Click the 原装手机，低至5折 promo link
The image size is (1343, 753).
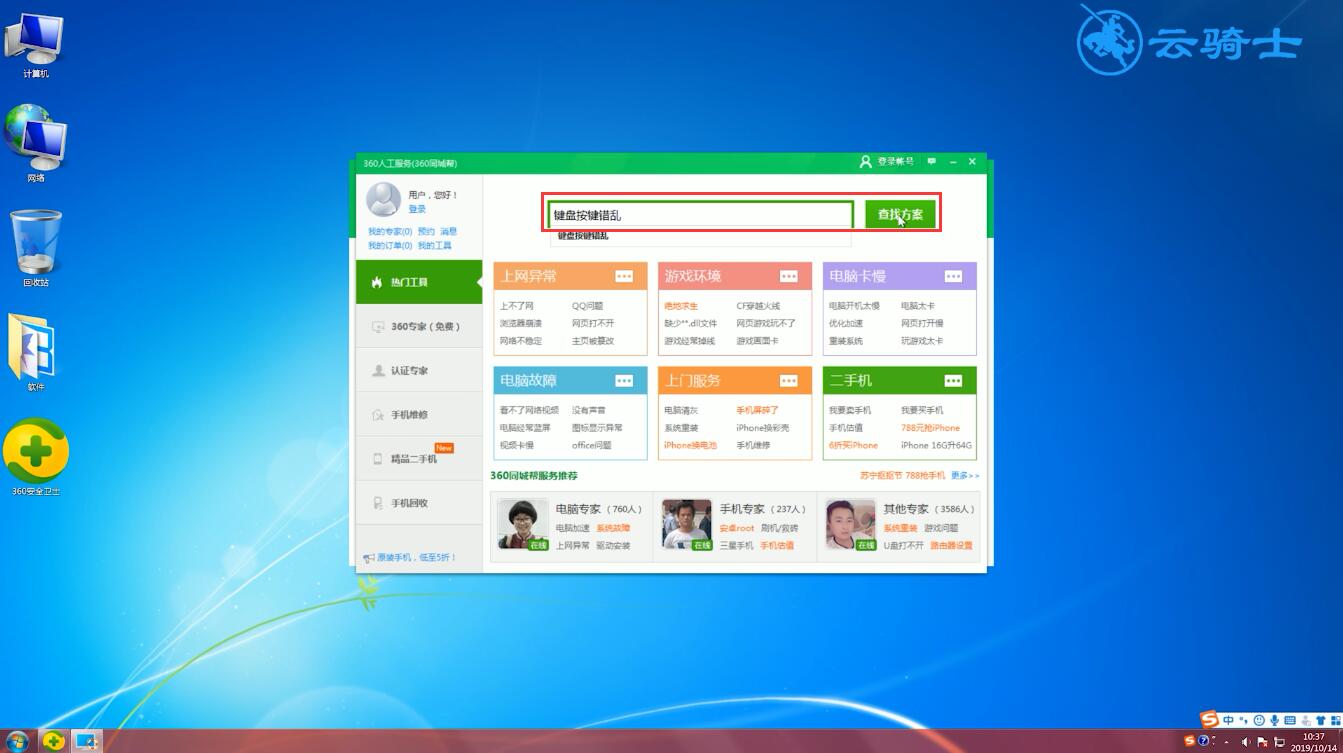point(411,557)
